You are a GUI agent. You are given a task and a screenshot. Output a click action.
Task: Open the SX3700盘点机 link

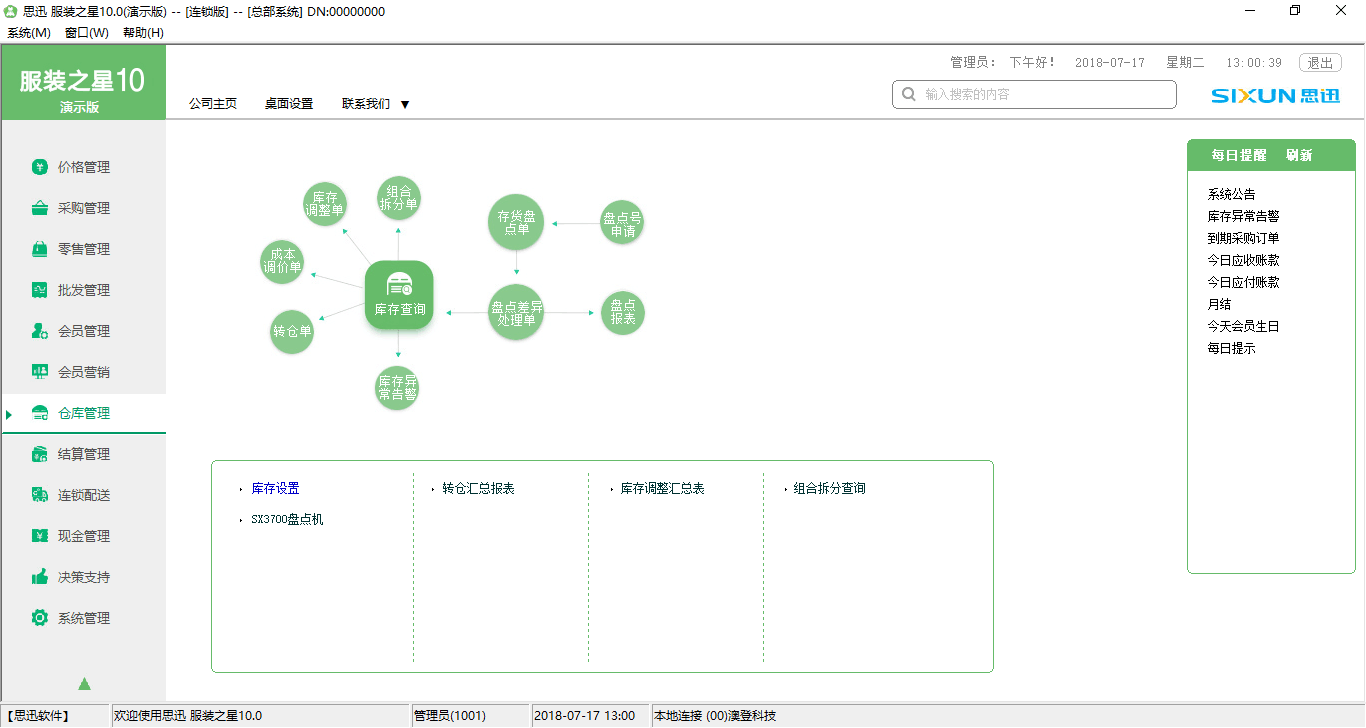(x=287, y=519)
